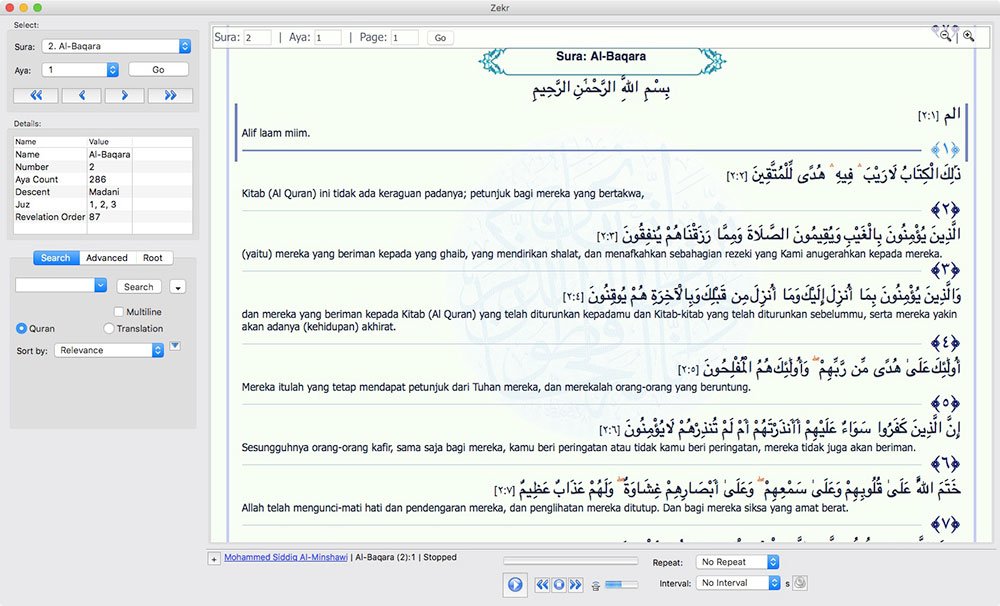Start recitation with the round play button
Viewport: 1000px width, 606px height.
point(515,584)
